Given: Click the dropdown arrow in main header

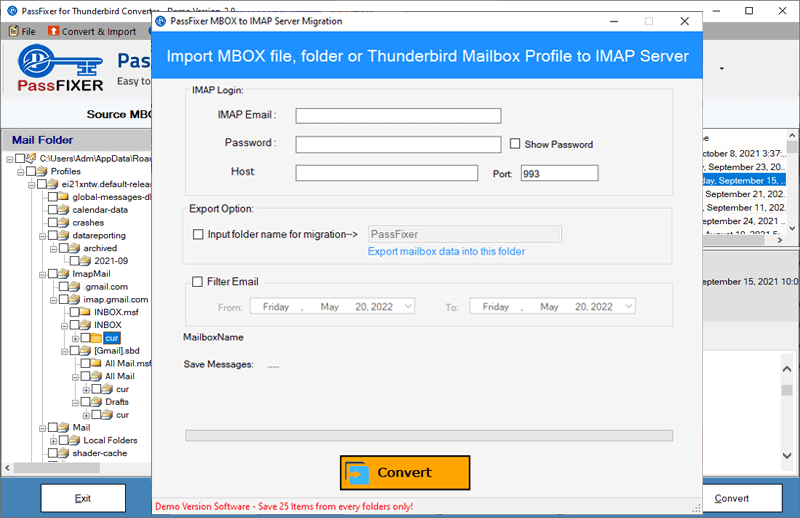Looking at the screenshot, I should click(721, 68).
